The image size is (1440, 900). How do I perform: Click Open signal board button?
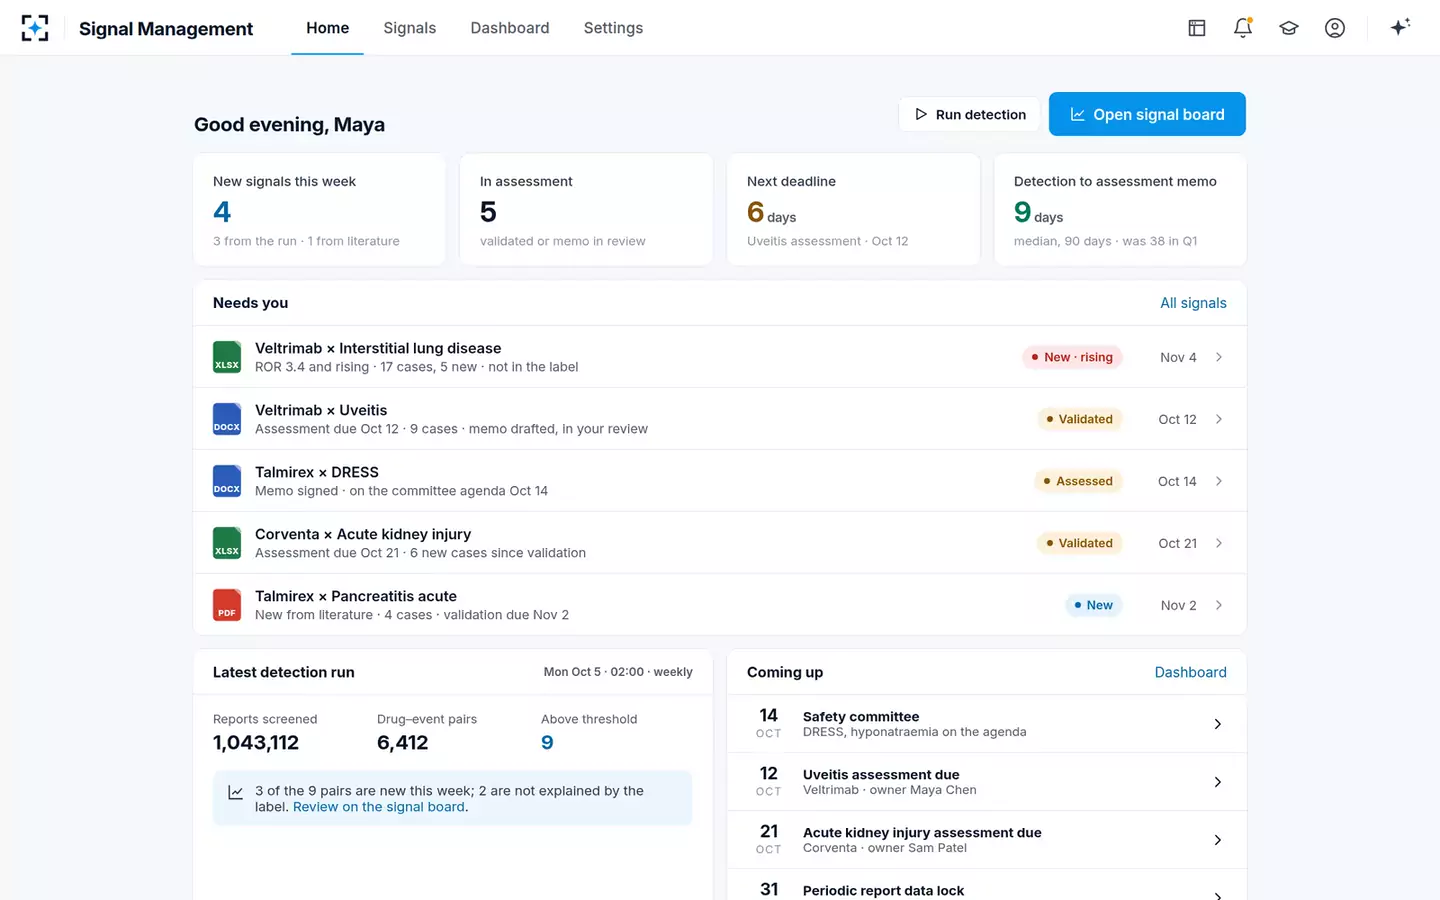tap(1147, 114)
